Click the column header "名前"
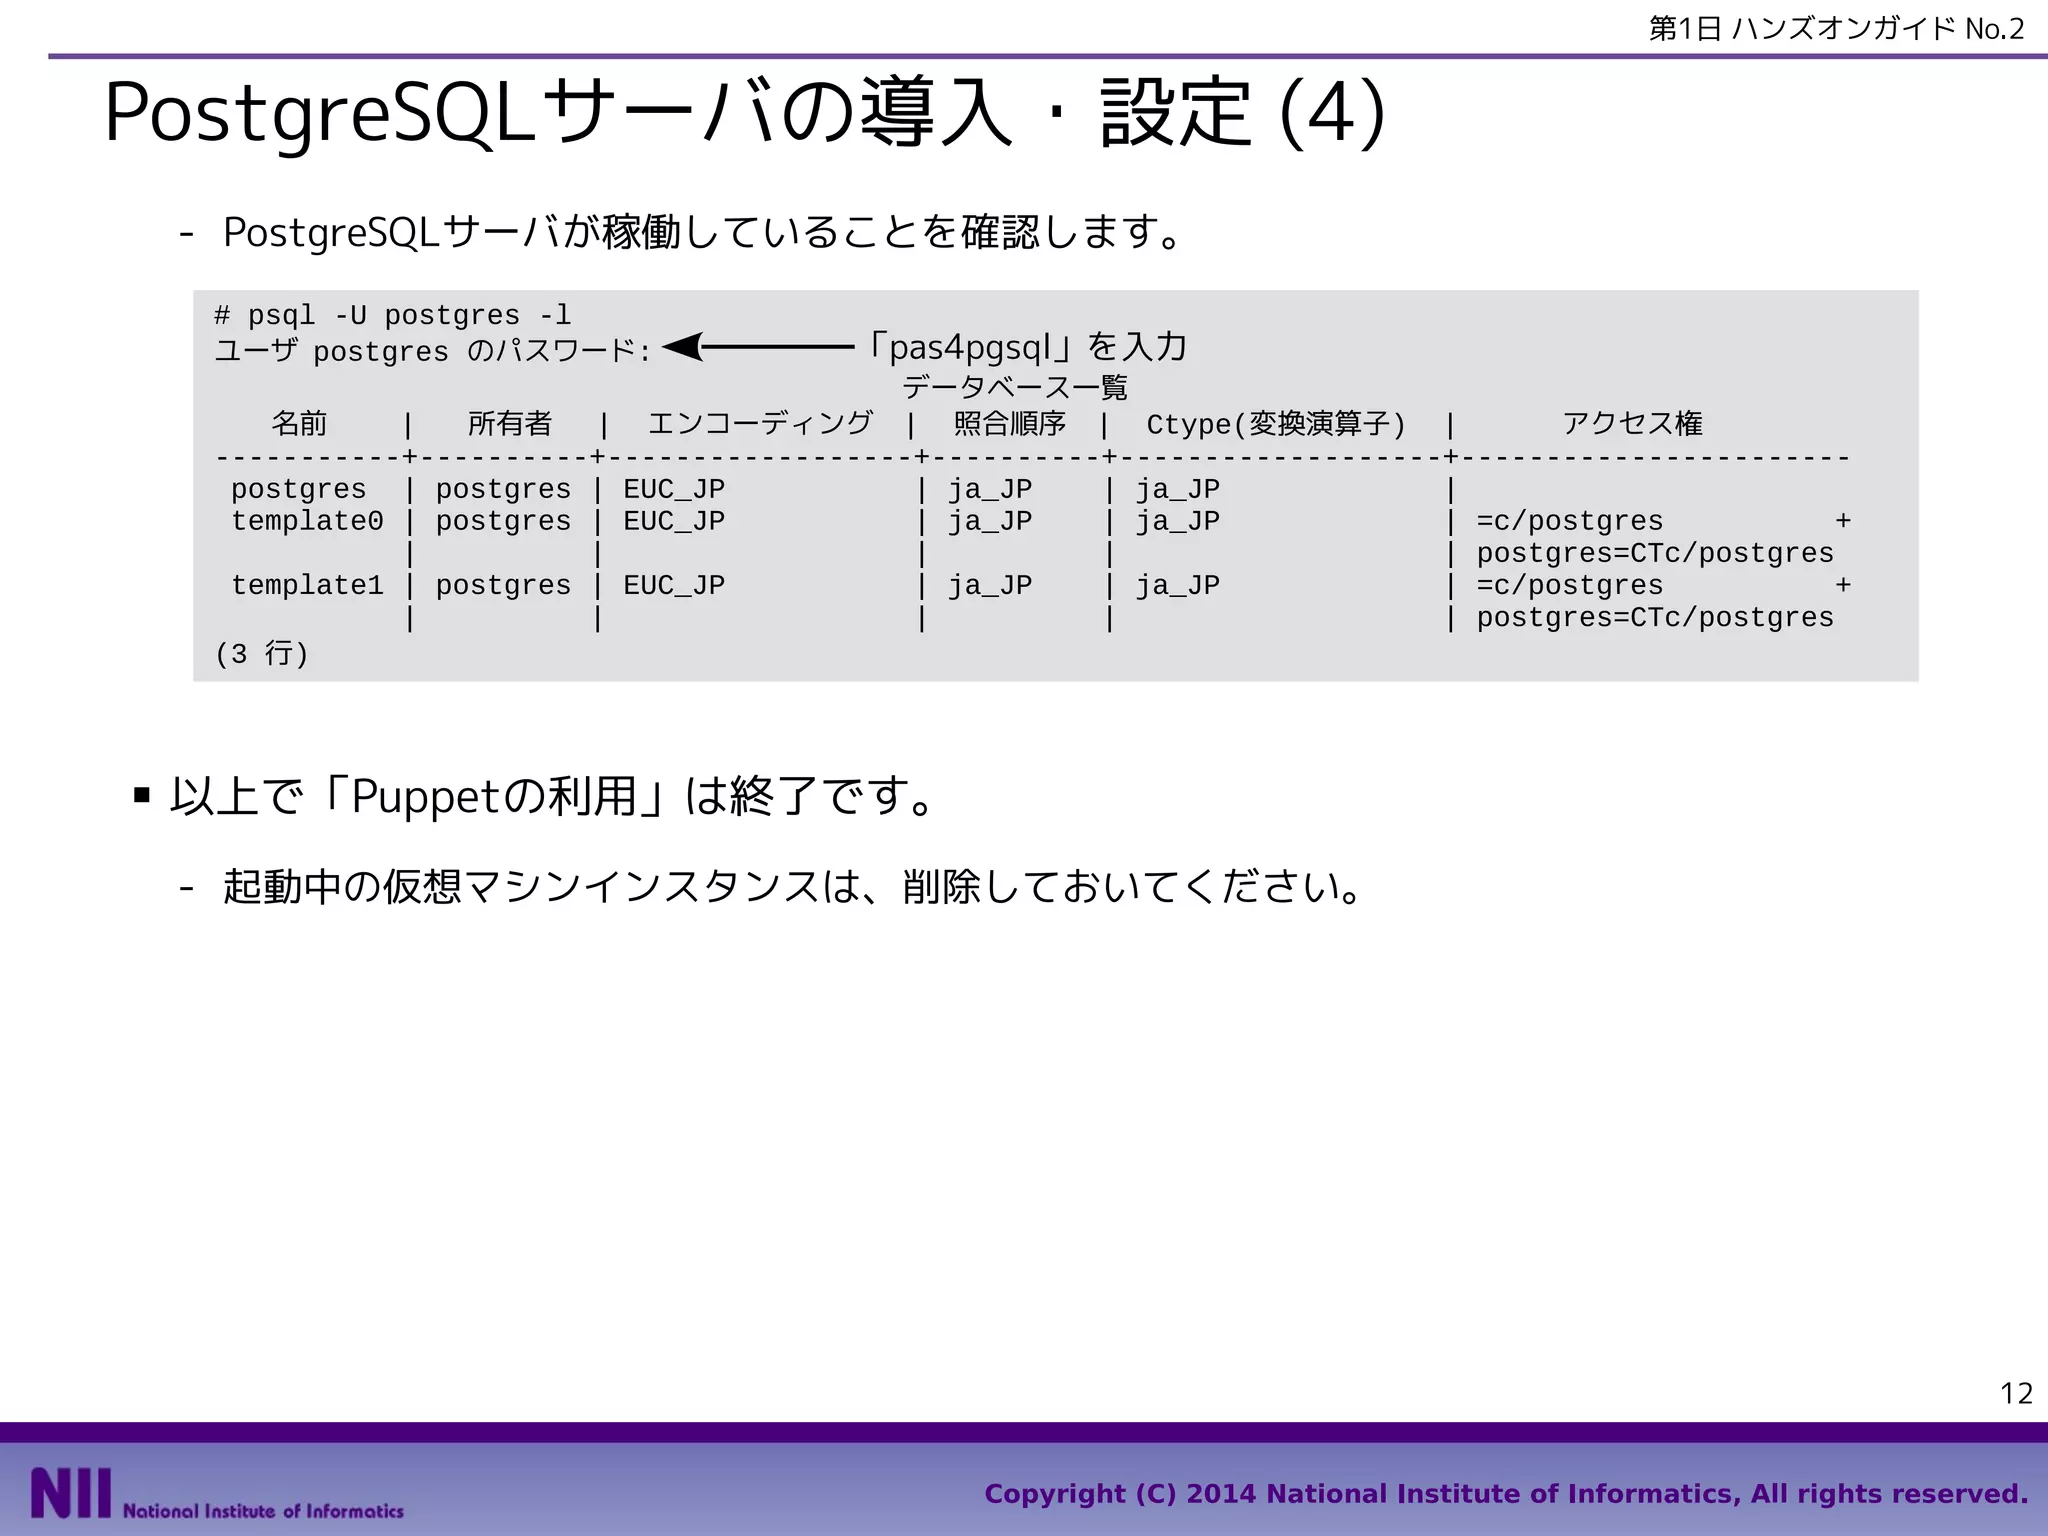Image resolution: width=2048 pixels, height=1536 pixels. pos(299,423)
